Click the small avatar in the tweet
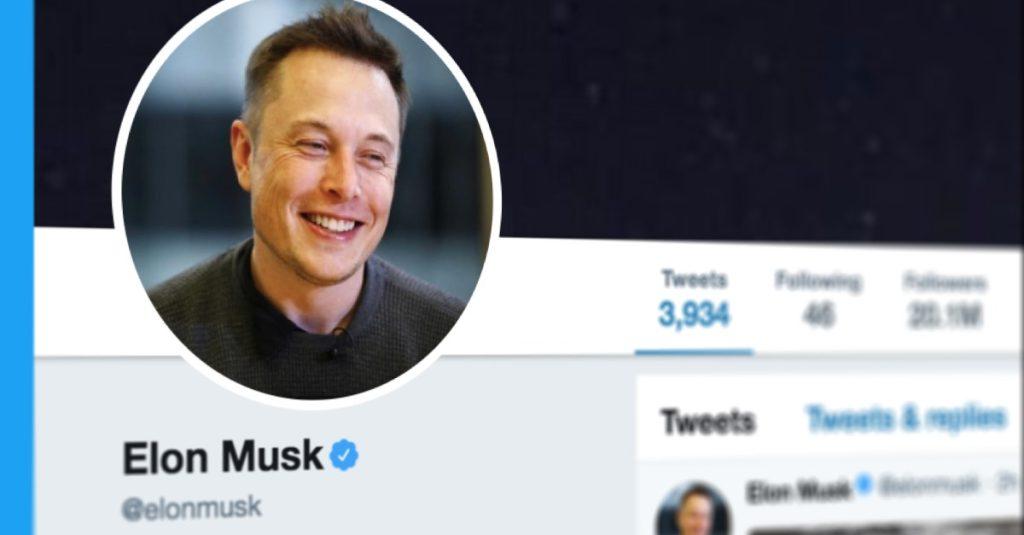The image size is (1024, 535). (694, 511)
